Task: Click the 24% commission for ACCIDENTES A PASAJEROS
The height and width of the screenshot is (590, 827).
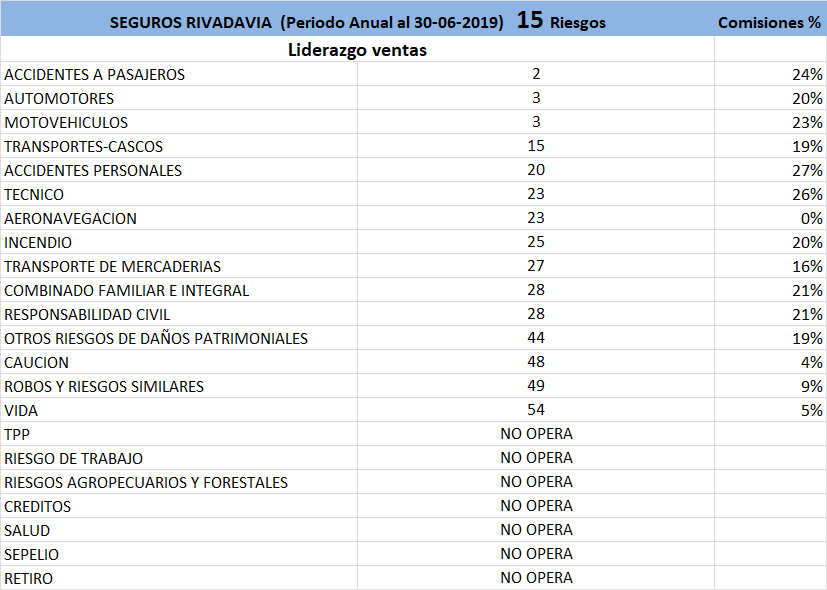Action: pyautogui.click(x=807, y=74)
